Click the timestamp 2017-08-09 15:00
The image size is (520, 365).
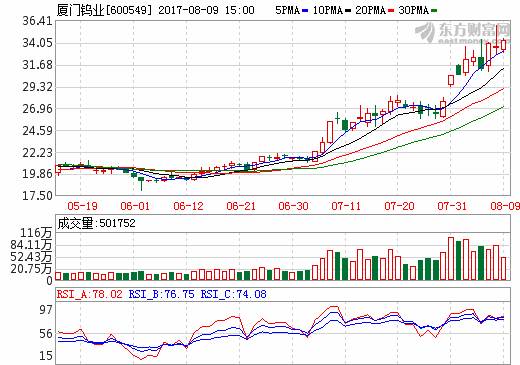tap(206, 10)
